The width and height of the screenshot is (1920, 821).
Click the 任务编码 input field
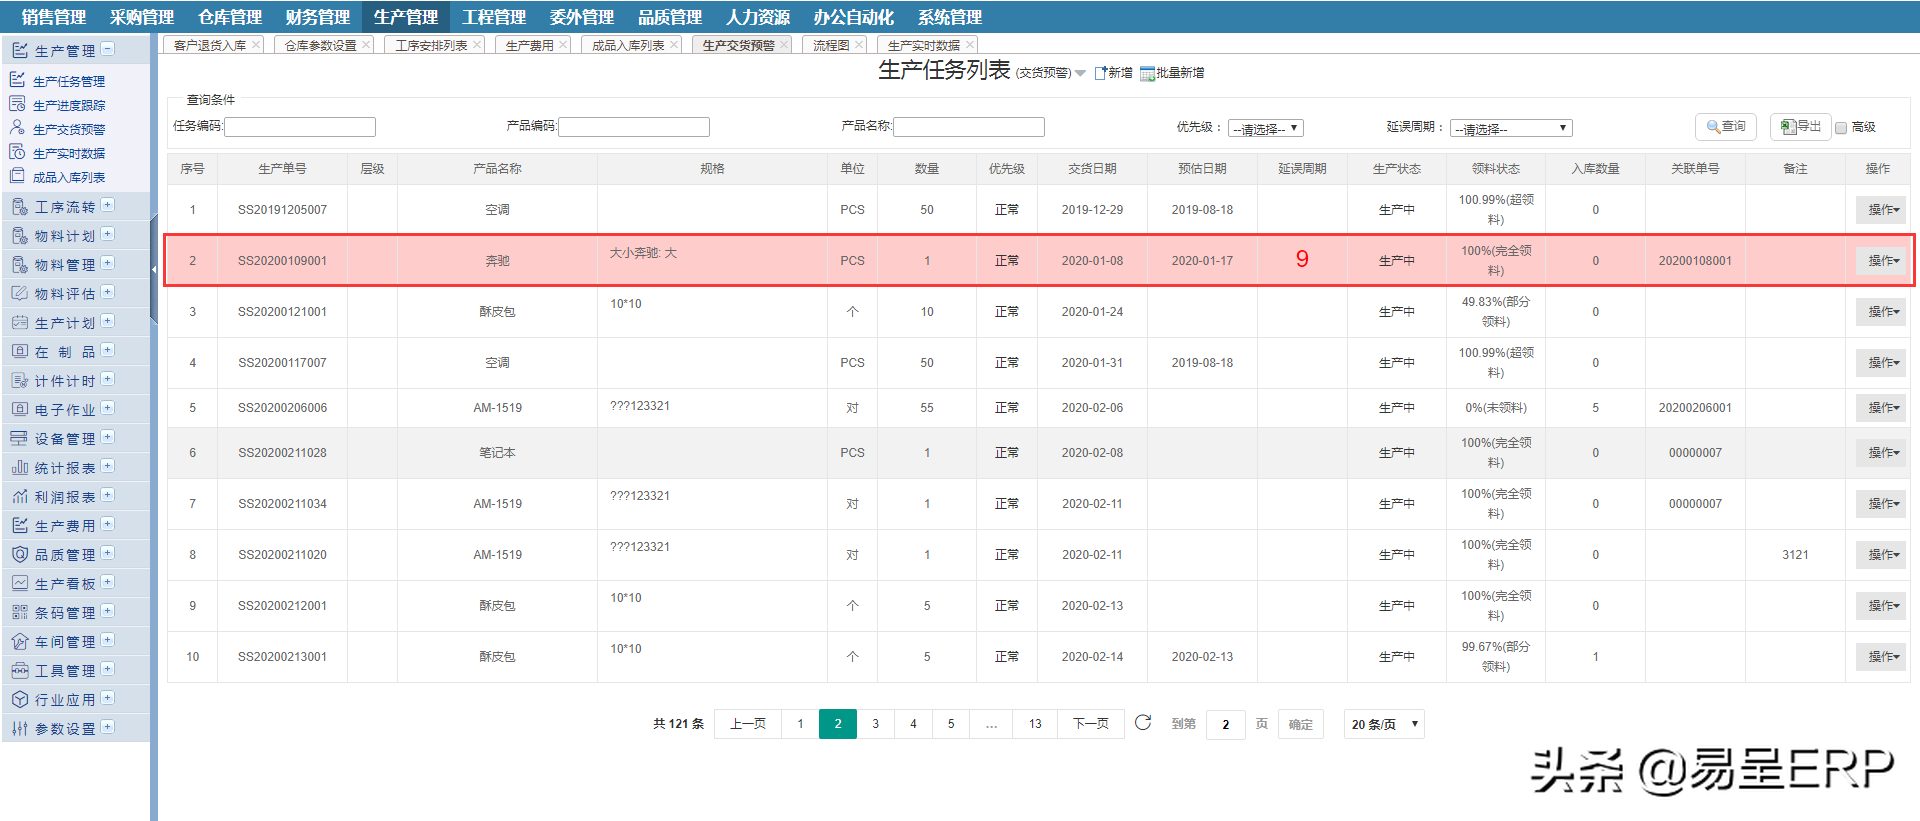[300, 127]
